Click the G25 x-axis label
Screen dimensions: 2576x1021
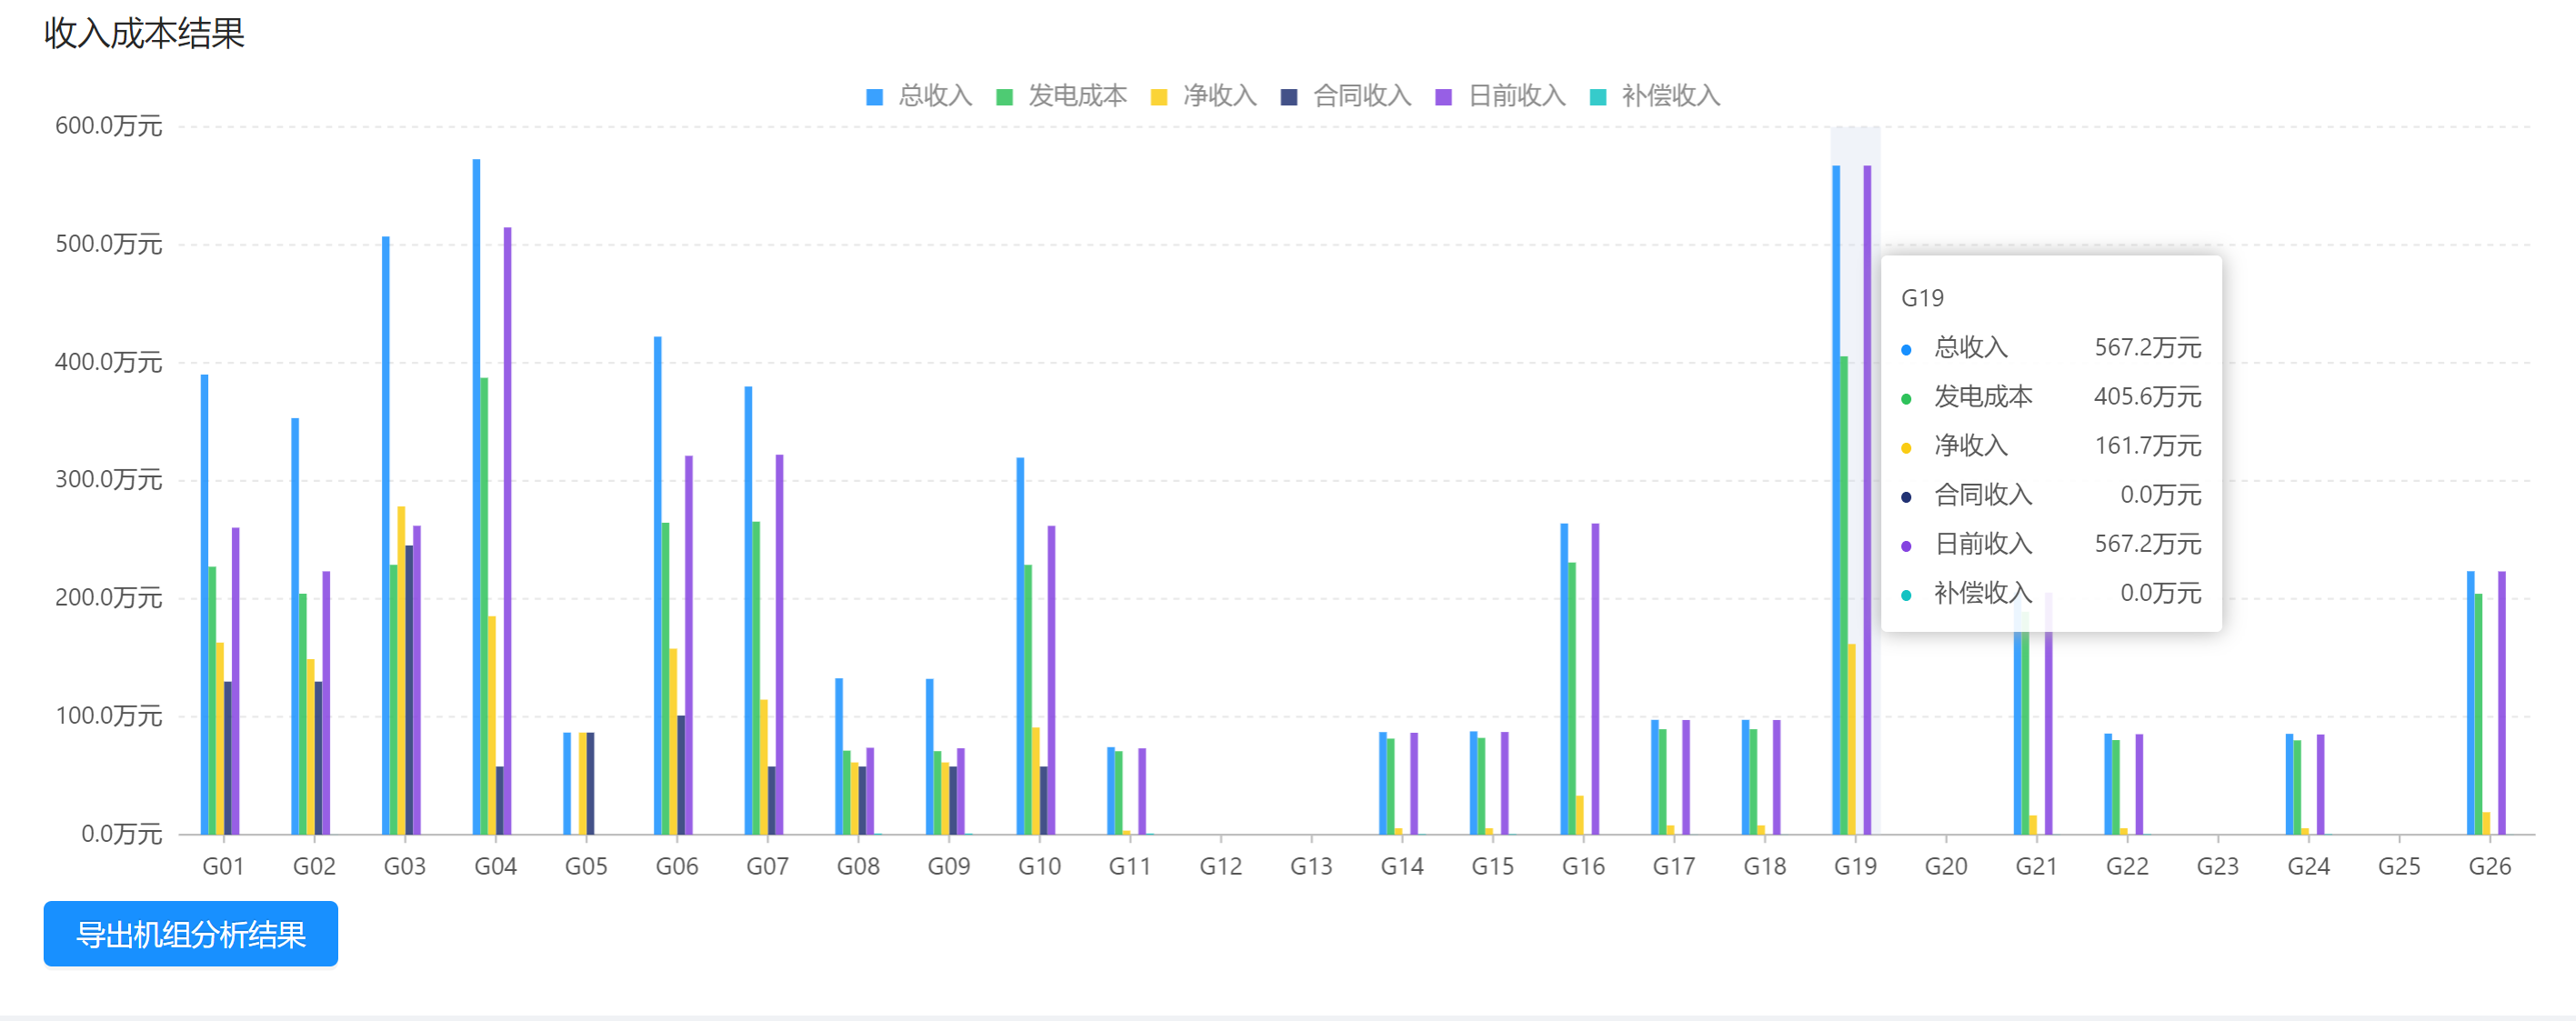[2399, 866]
